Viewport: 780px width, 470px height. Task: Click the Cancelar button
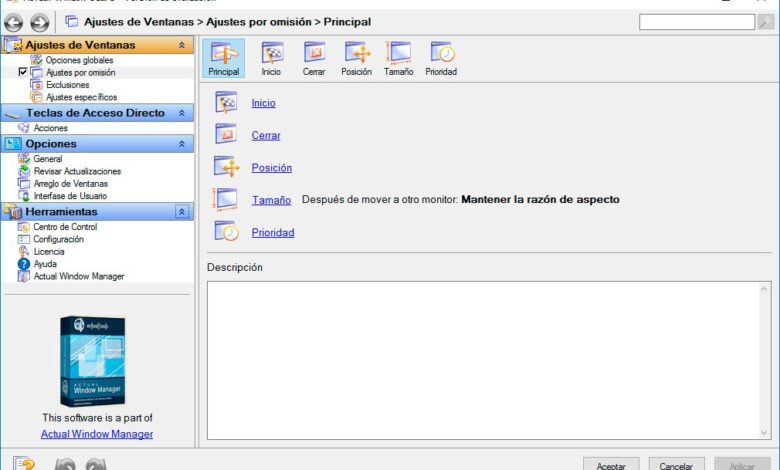[x=676, y=465]
